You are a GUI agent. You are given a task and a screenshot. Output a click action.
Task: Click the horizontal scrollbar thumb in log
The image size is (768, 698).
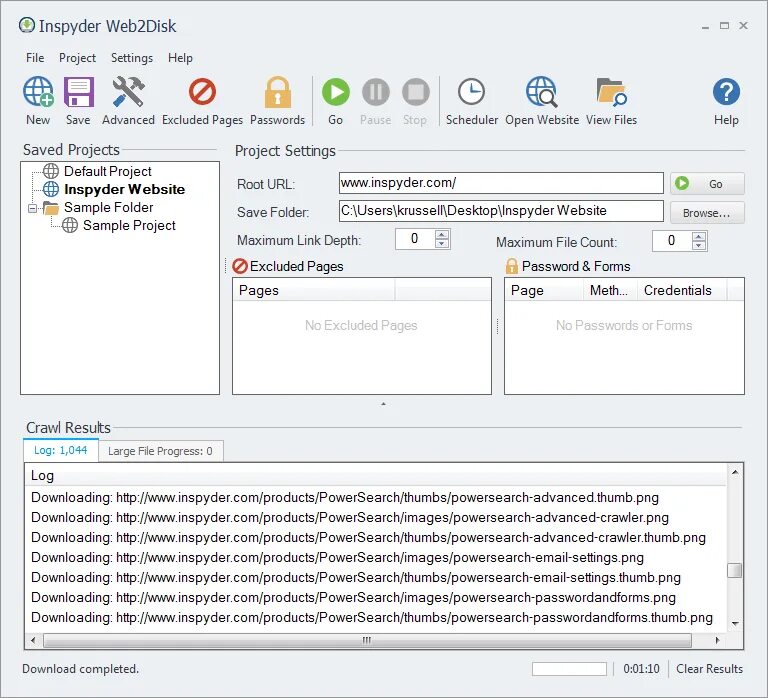367,640
